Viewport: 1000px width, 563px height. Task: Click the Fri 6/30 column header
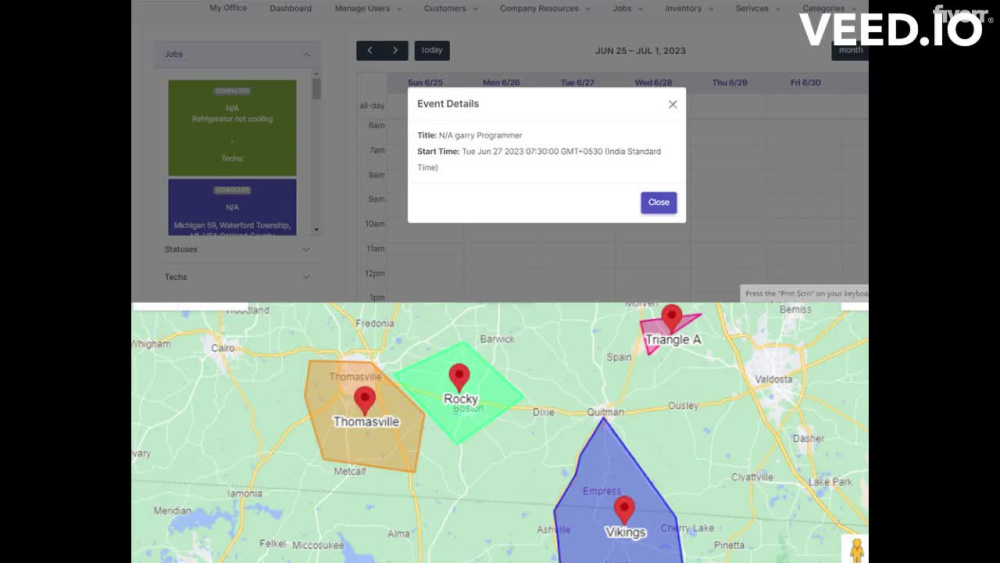click(805, 83)
